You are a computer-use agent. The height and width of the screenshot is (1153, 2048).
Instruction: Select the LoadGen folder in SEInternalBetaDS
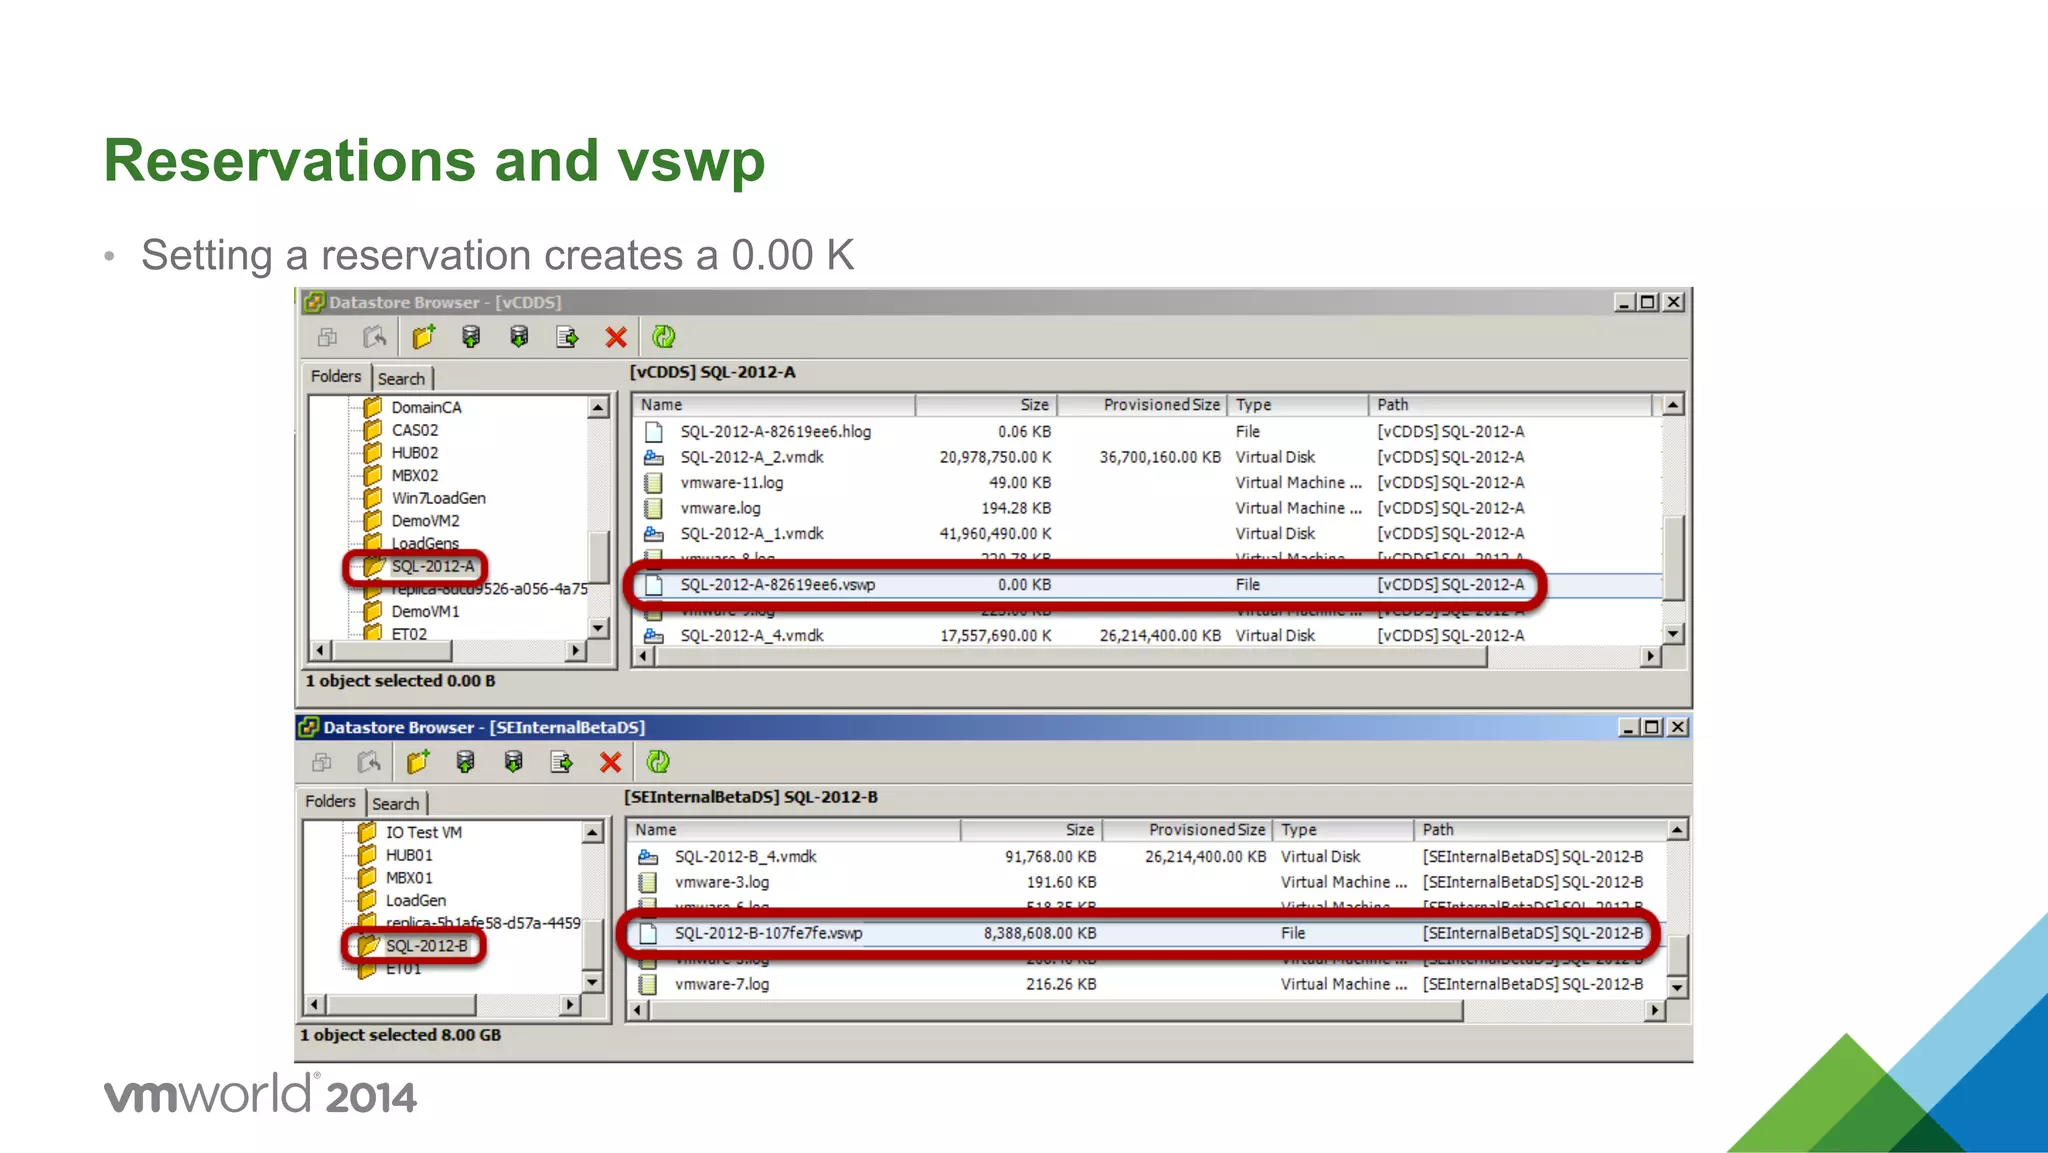tap(416, 901)
